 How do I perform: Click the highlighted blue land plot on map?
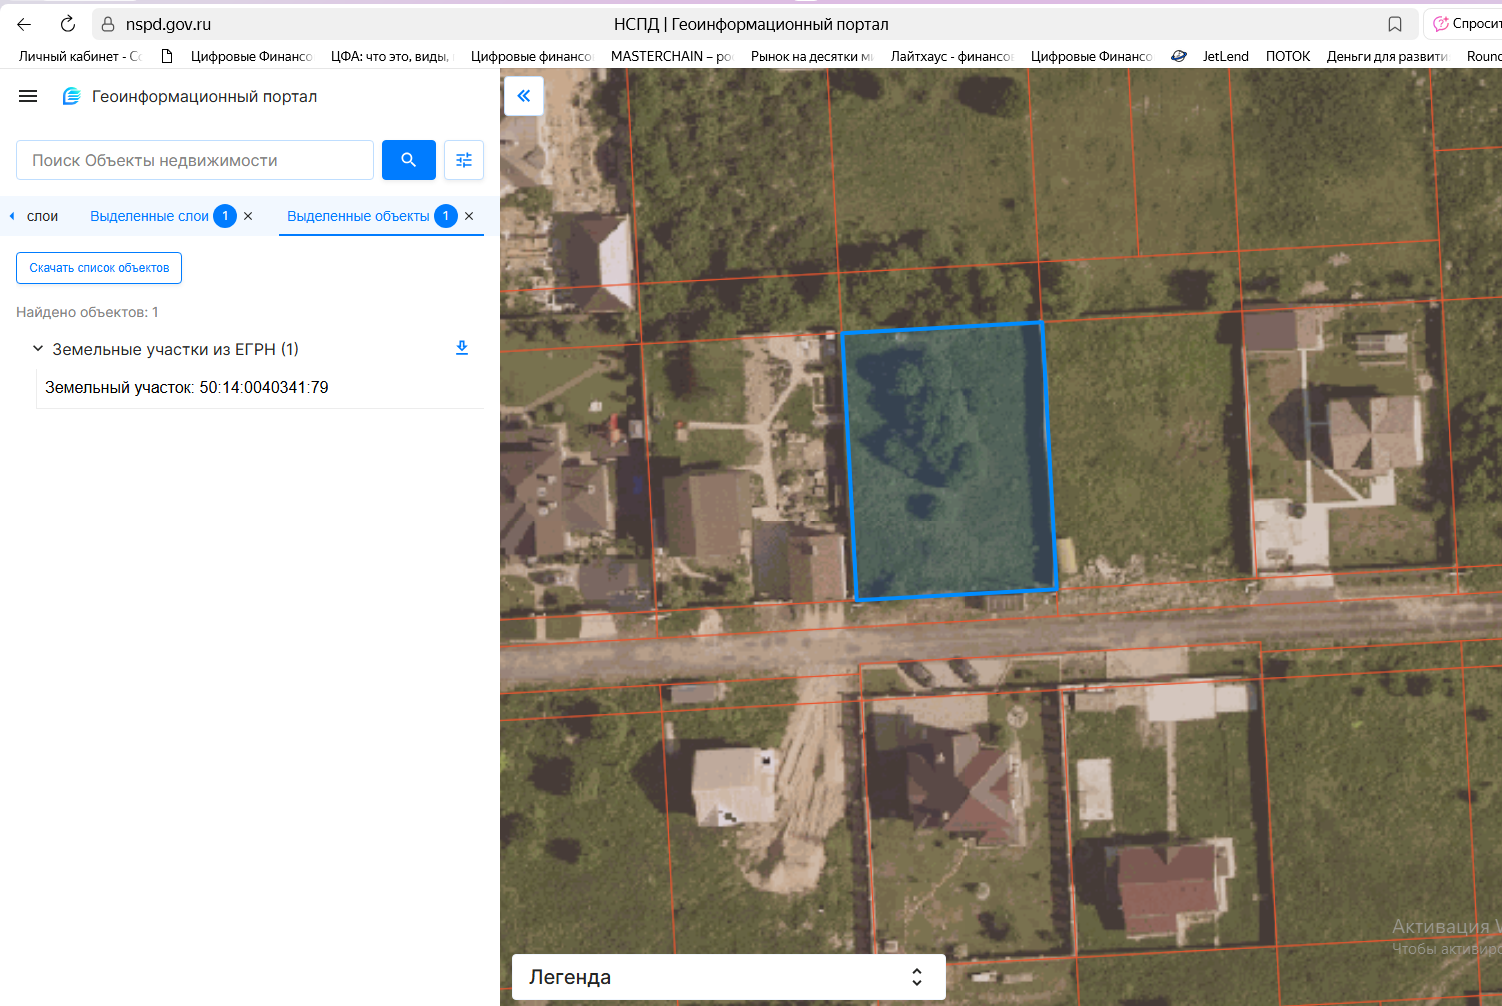coord(948,460)
